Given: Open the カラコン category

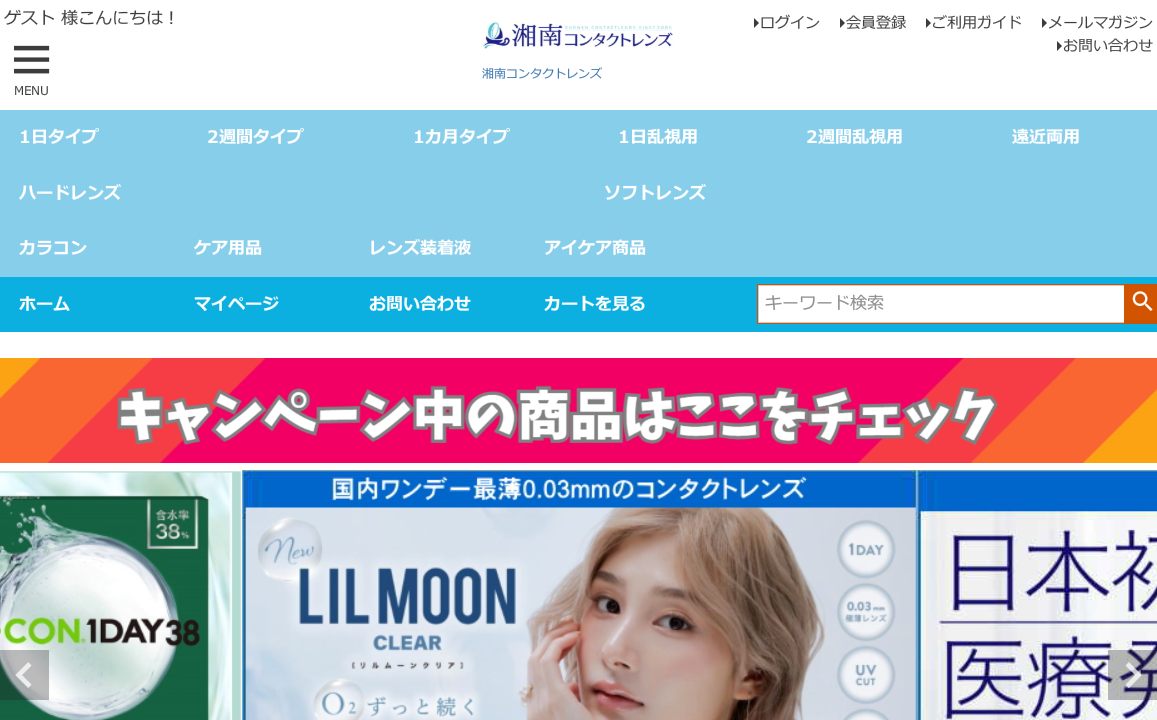Looking at the screenshot, I should [x=52, y=249].
